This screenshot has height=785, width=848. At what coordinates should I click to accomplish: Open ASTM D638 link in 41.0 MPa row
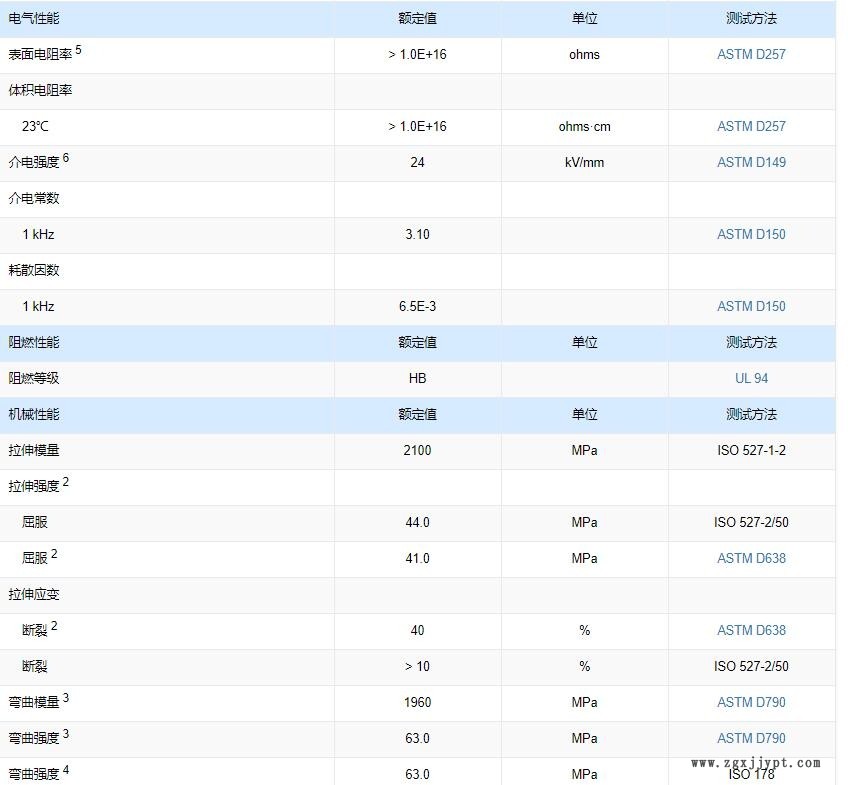751,558
